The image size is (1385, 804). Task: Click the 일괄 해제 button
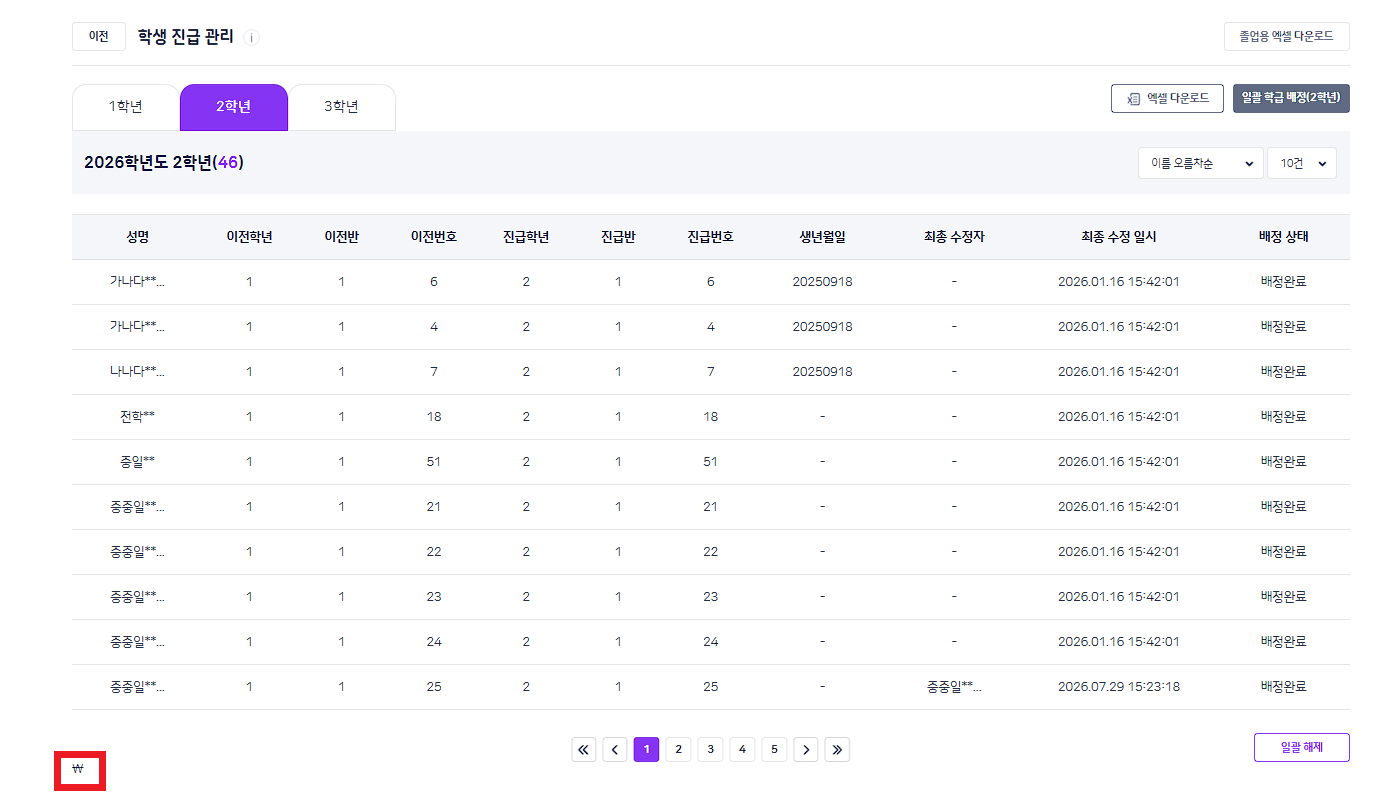point(1302,747)
